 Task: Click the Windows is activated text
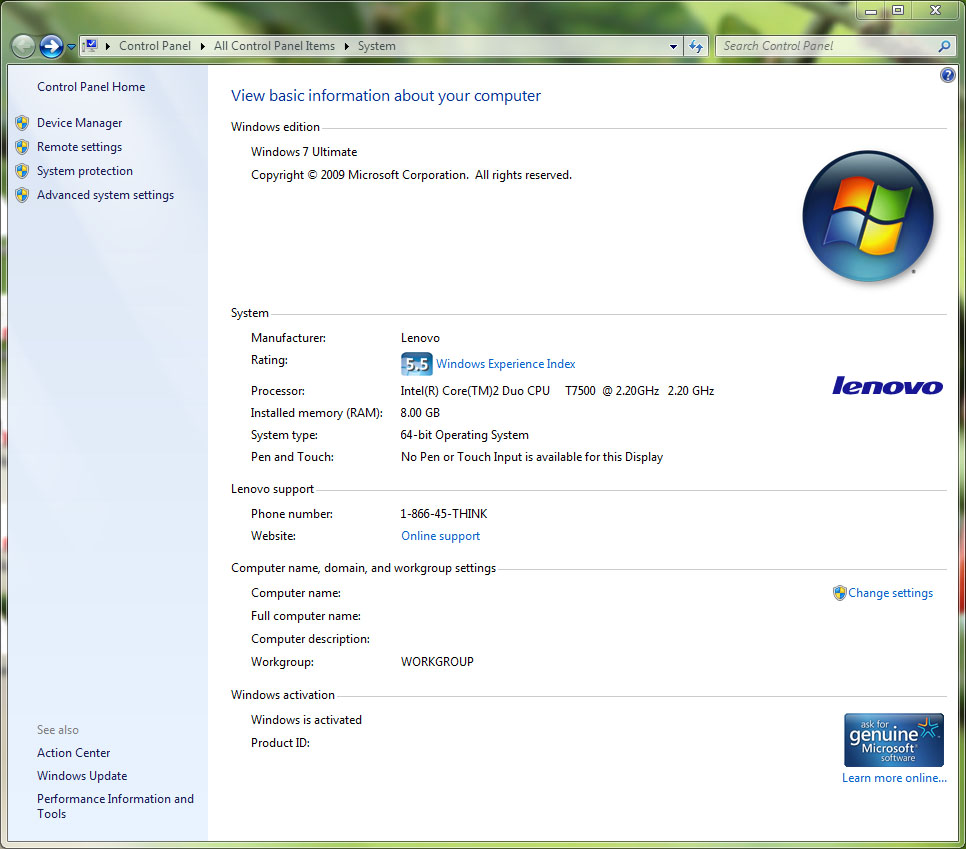(306, 720)
